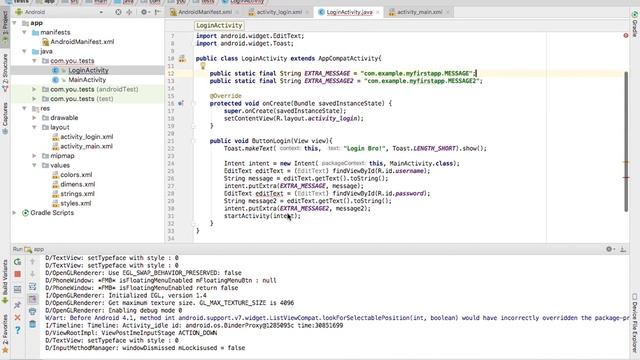640x360 pixels.
Task: Select dimens.xml in values folder
Action: (x=78, y=184)
